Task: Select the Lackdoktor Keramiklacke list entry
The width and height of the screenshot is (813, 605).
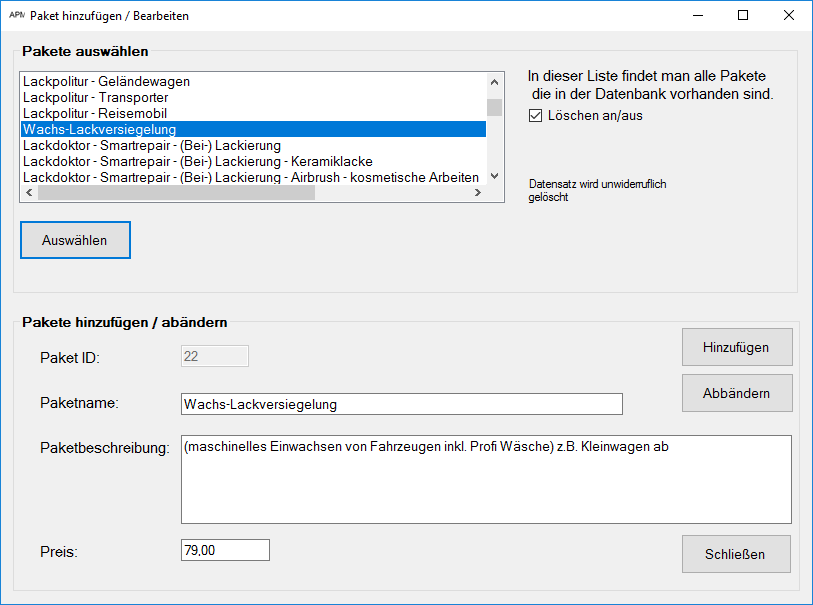Action: point(198,161)
